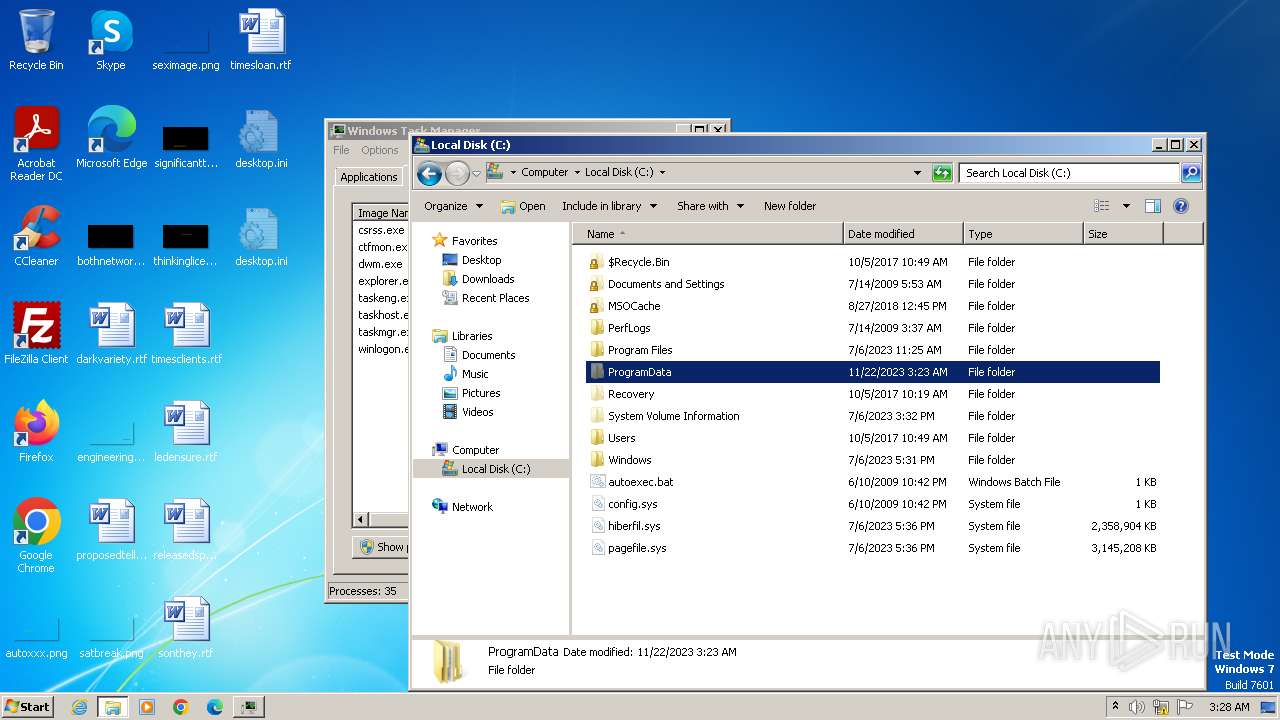Open Firefox desktop shortcut
The height and width of the screenshot is (720, 1280).
pyautogui.click(x=36, y=432)
